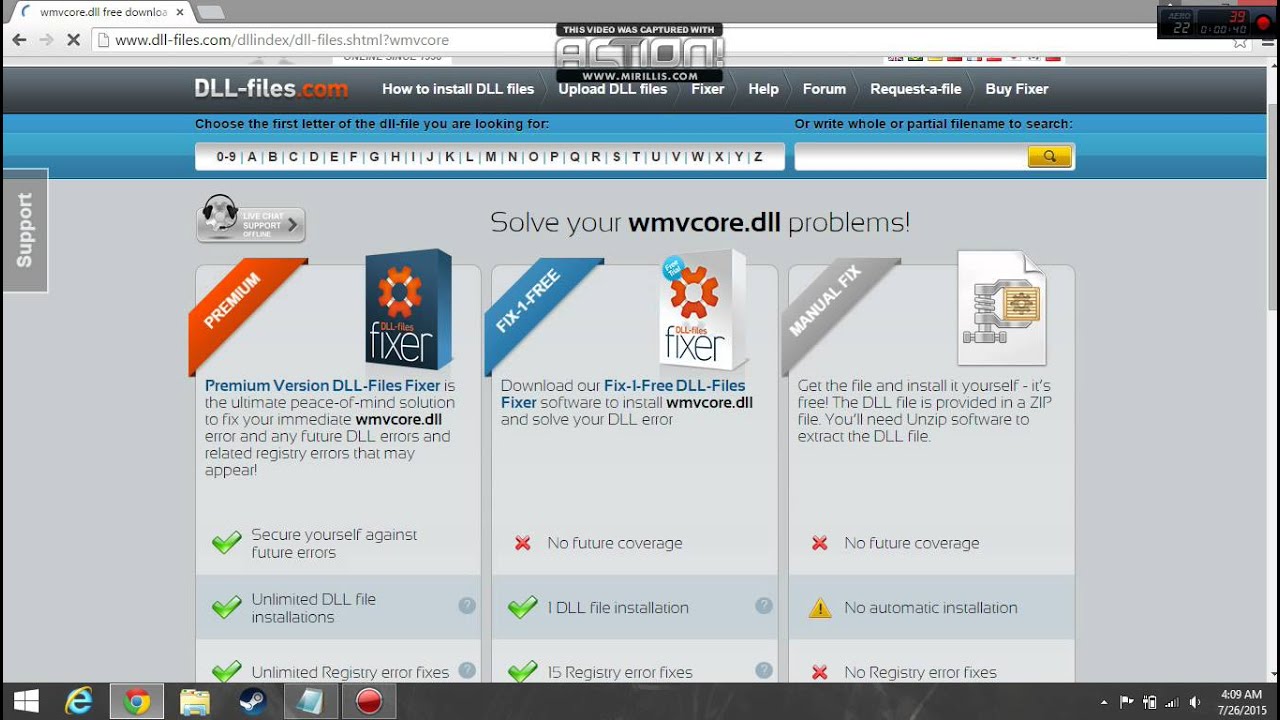This screenshot has height=720, width=1280.
Task: Click the DLL-files.com logo
Action: coord(271,89)
